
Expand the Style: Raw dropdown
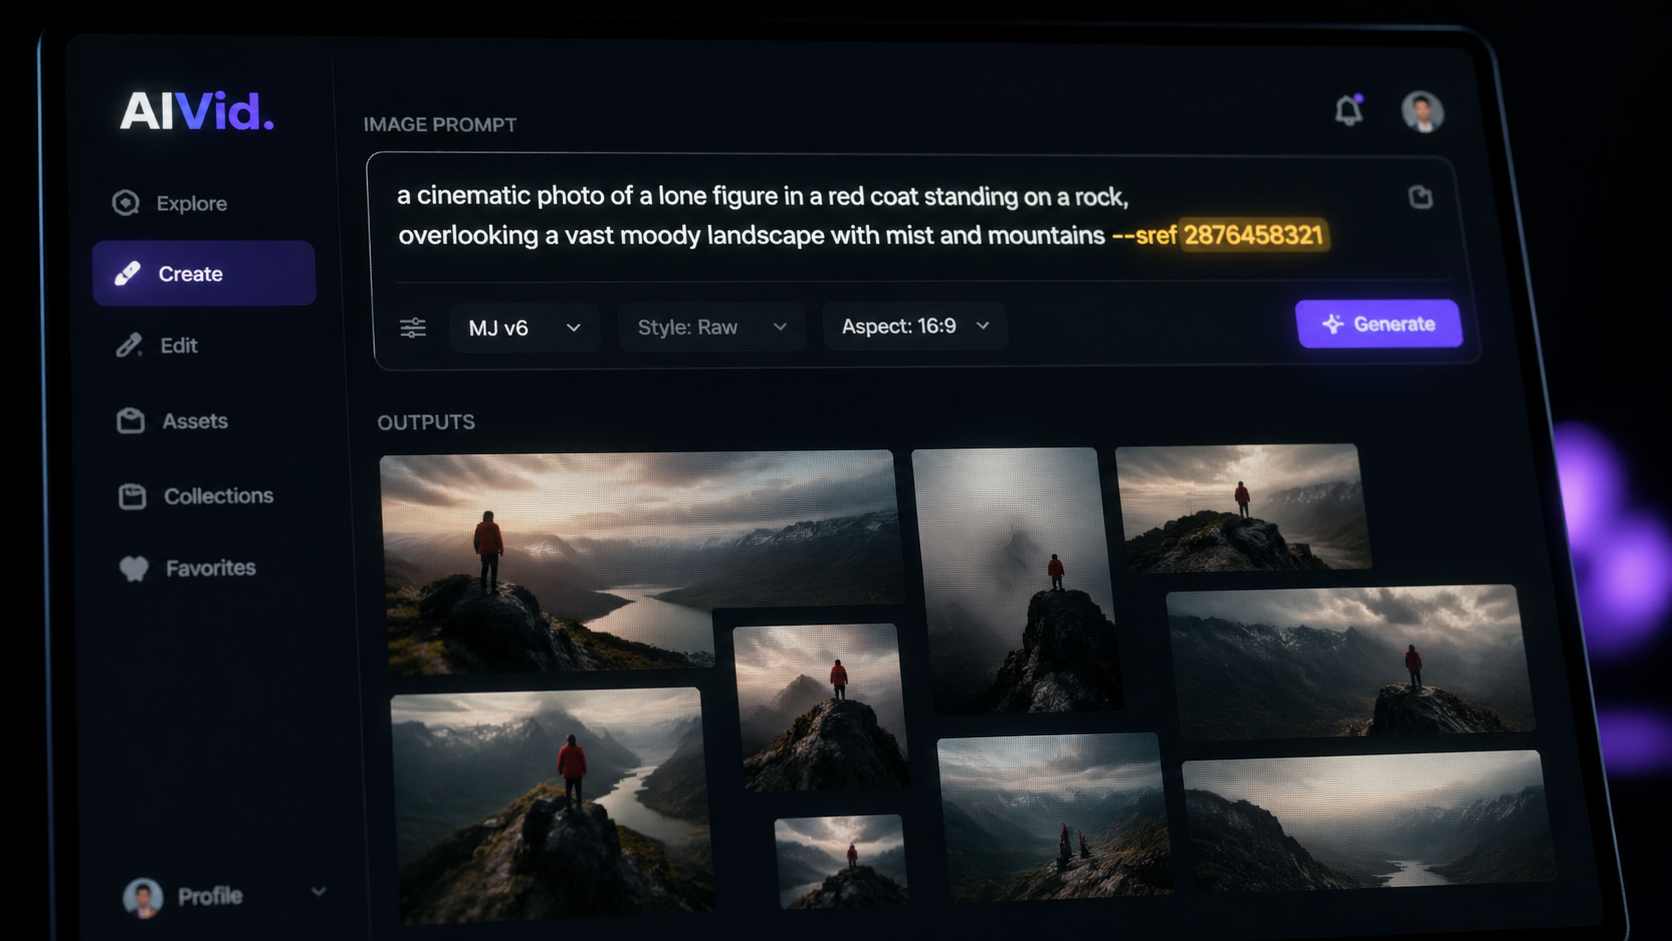coord(712,327)
